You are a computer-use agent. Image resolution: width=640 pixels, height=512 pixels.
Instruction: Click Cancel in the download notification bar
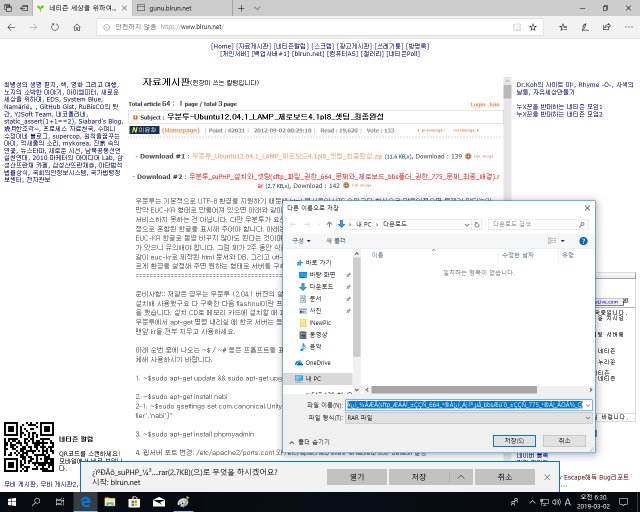tap(505, 477)
